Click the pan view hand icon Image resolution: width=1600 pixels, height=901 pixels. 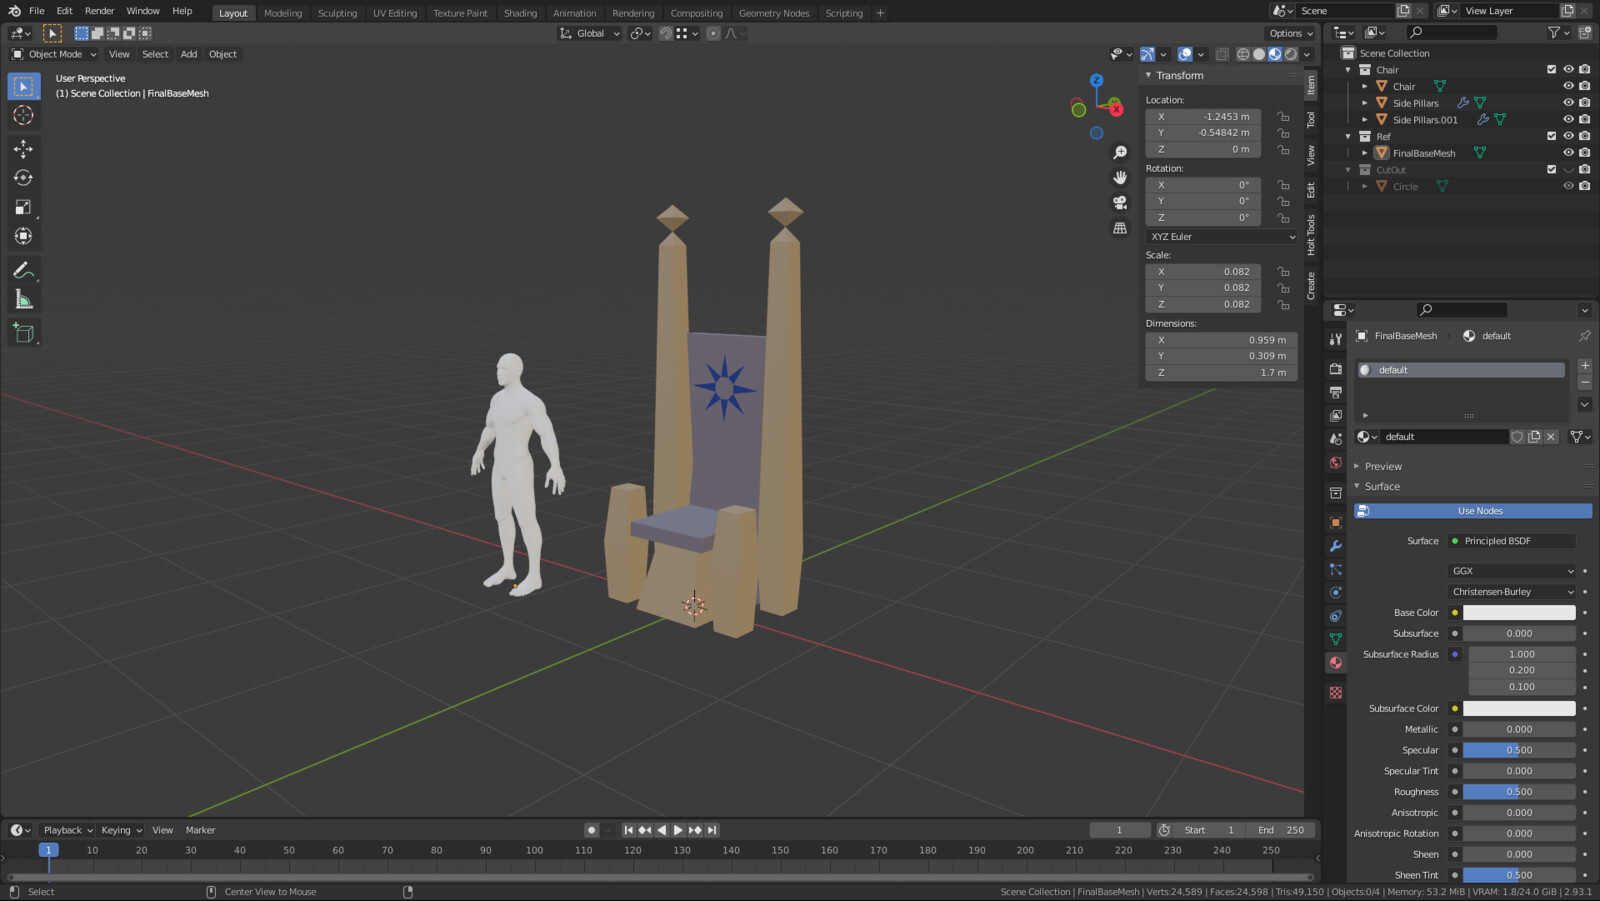point(1120,177)
